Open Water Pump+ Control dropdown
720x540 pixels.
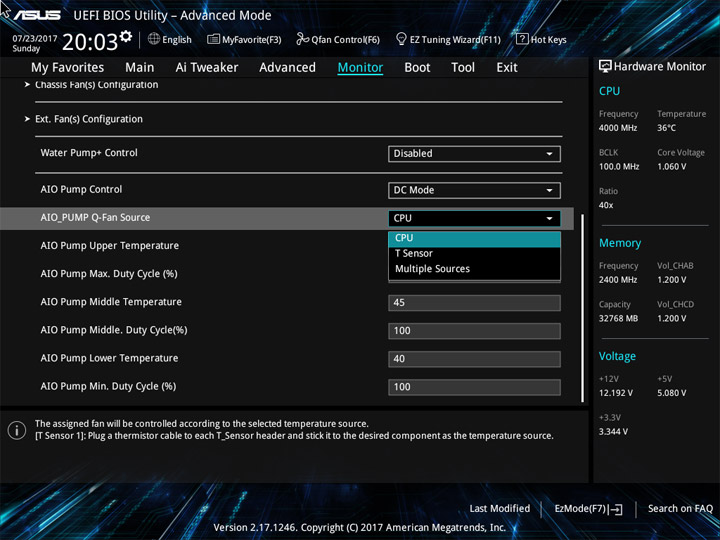coord(474,154)
